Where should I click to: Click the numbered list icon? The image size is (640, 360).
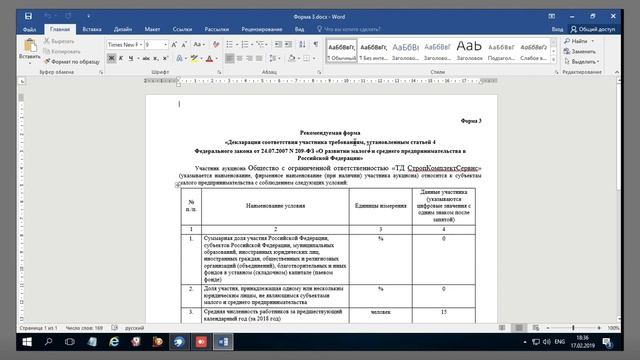point(245,44)
